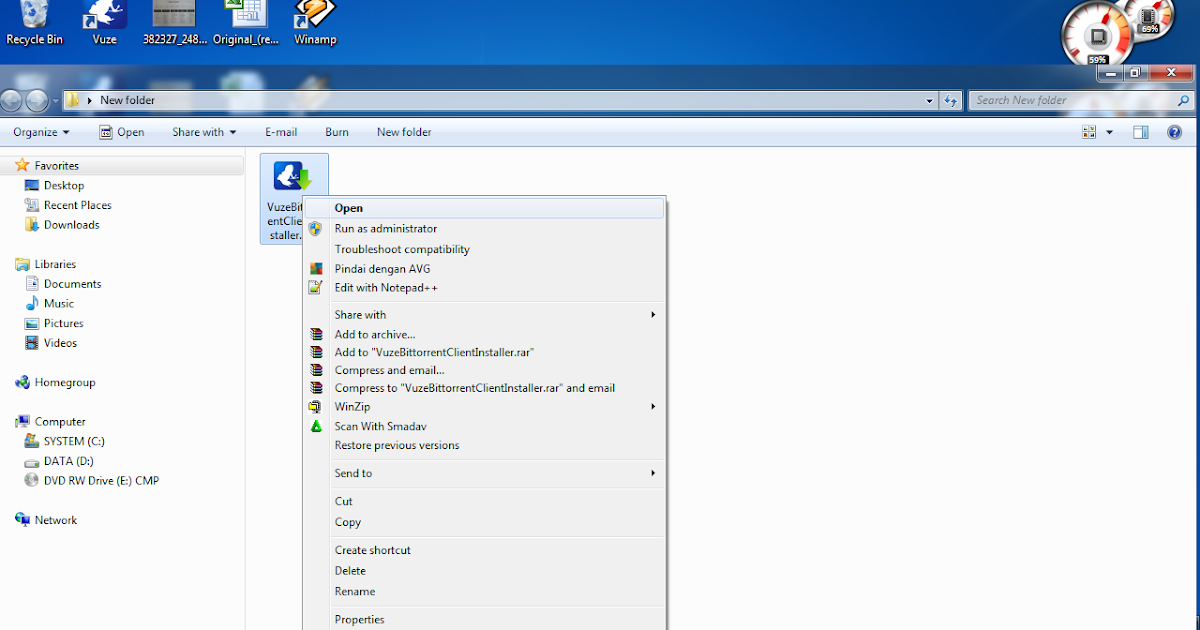Viewport: 1200px width, 630px height.
Task: Open the Winamp desktop shortcut
Action: (315, 23)
